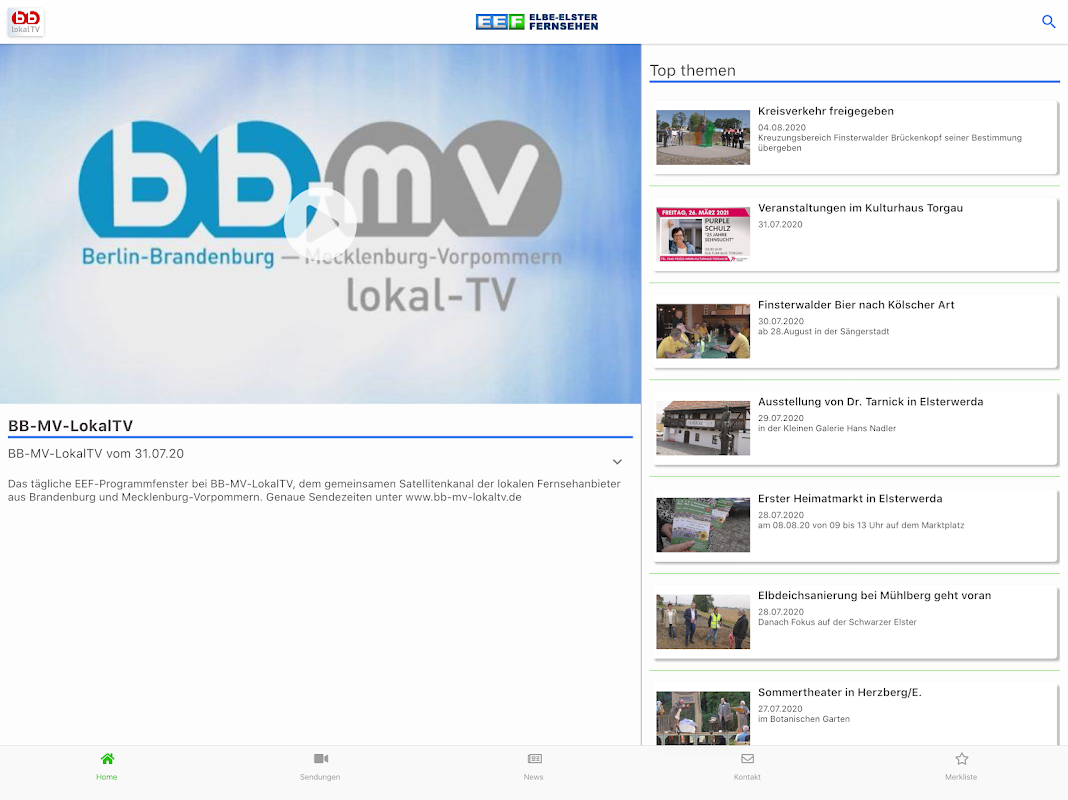The image size is (1068, 800).
Task: Expand the BB-MV-LokalTV description chevron
Action: [x=617, y=462]
